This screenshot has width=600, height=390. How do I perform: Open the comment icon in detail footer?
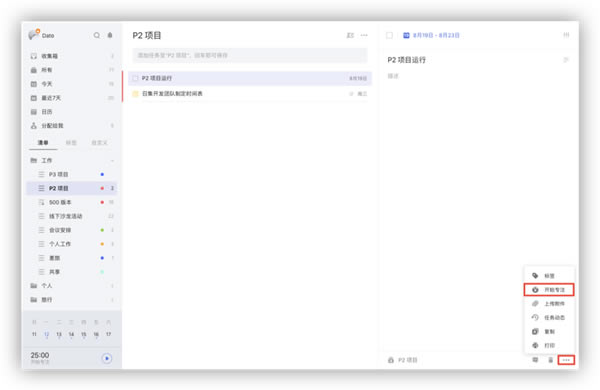[x=535, y=360]
